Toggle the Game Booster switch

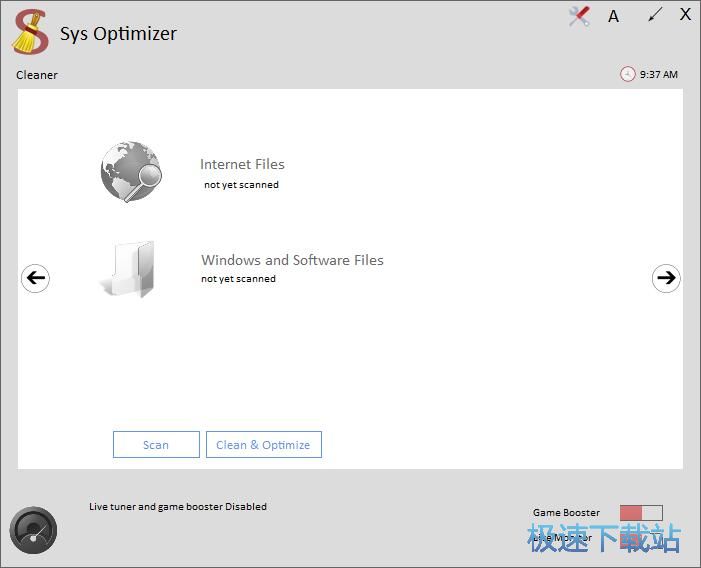(641, 513)
